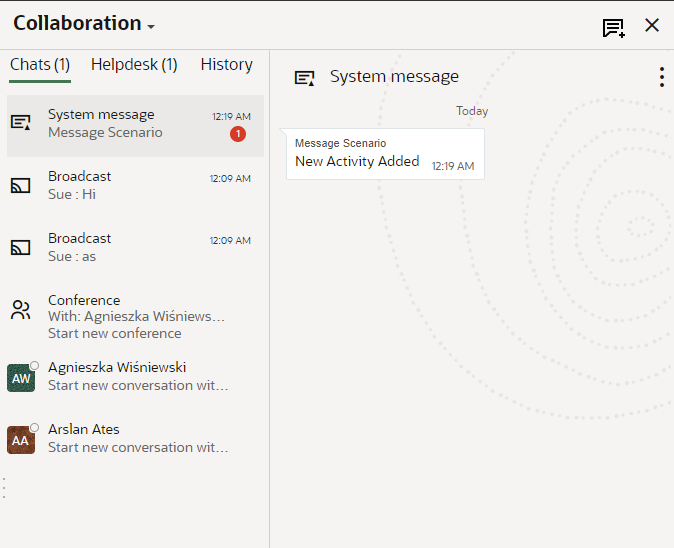This screenshot has width=674, height=548.
Task: Click 'Start new conference' link
Action: coord(115,333)
